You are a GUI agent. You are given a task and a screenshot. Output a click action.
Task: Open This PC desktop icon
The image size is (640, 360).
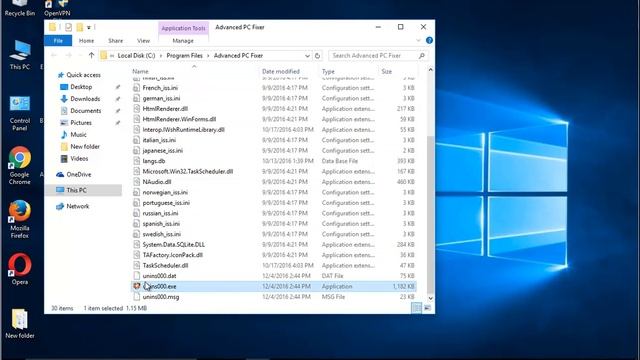point(20,55)
